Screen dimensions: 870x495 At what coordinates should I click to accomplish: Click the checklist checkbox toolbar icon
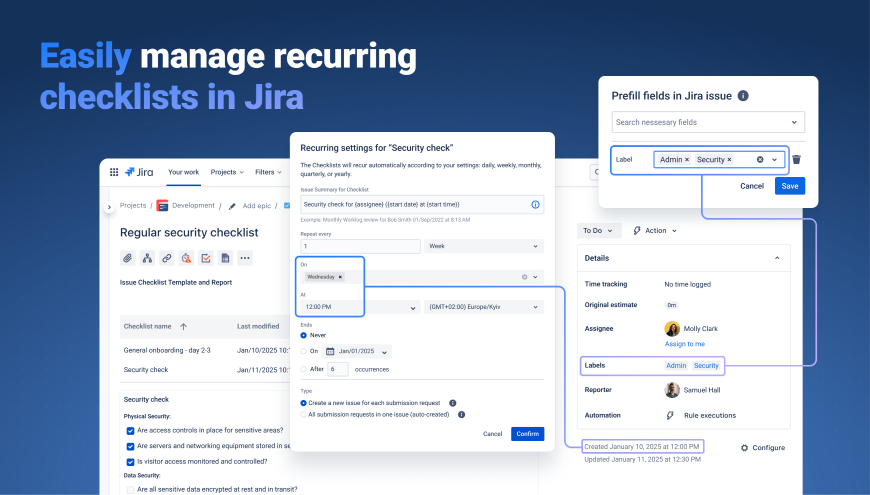click(206, 258)
